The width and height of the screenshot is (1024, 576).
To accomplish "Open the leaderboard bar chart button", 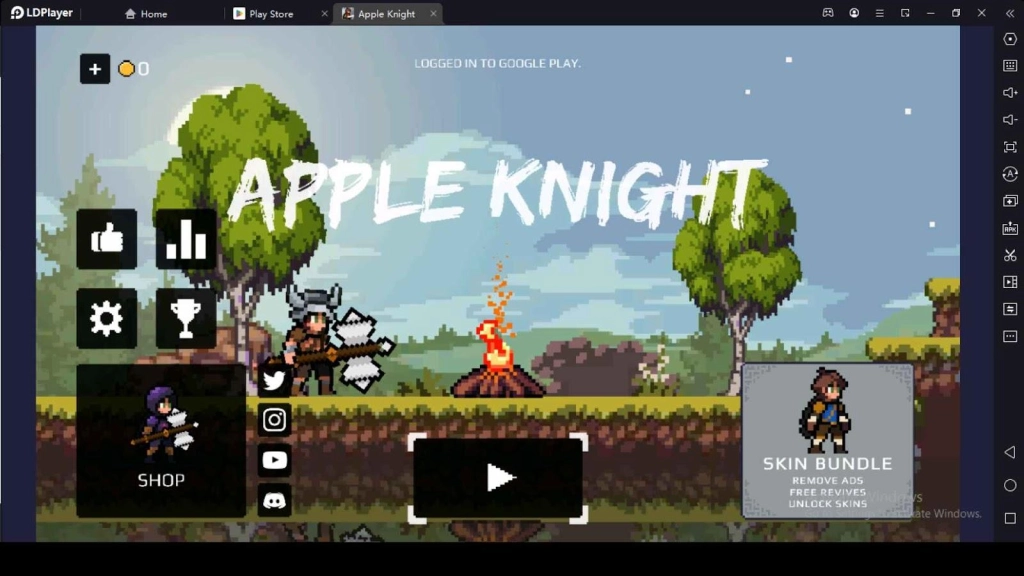I will [x=186, y=239].
